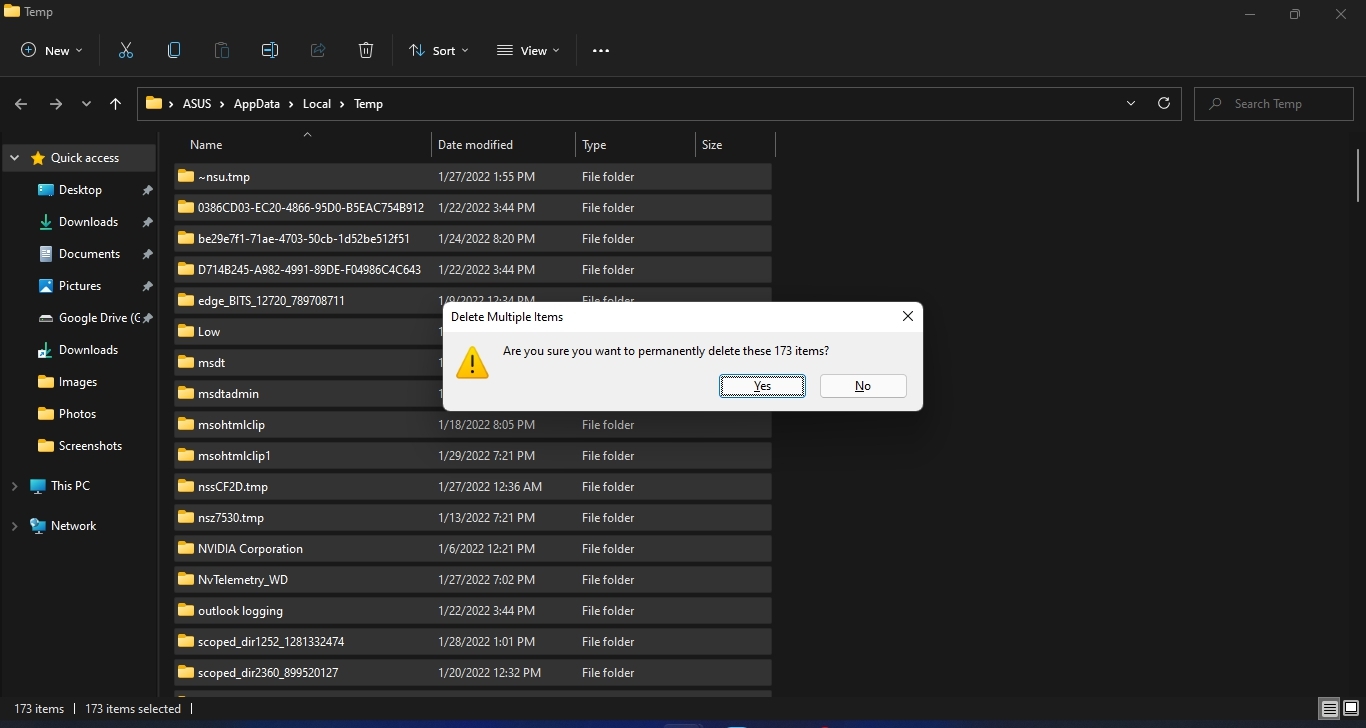Switch to details view icon in status bar
Image resolution: width=1366 pixels, height=728 pixels.
click(x=1329, y=709)
